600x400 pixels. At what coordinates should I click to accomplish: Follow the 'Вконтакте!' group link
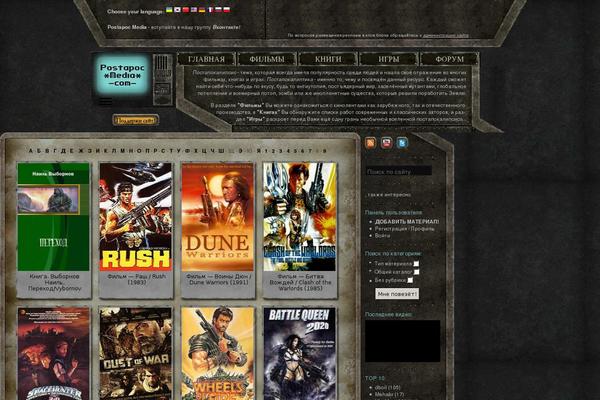pos(227,27)
